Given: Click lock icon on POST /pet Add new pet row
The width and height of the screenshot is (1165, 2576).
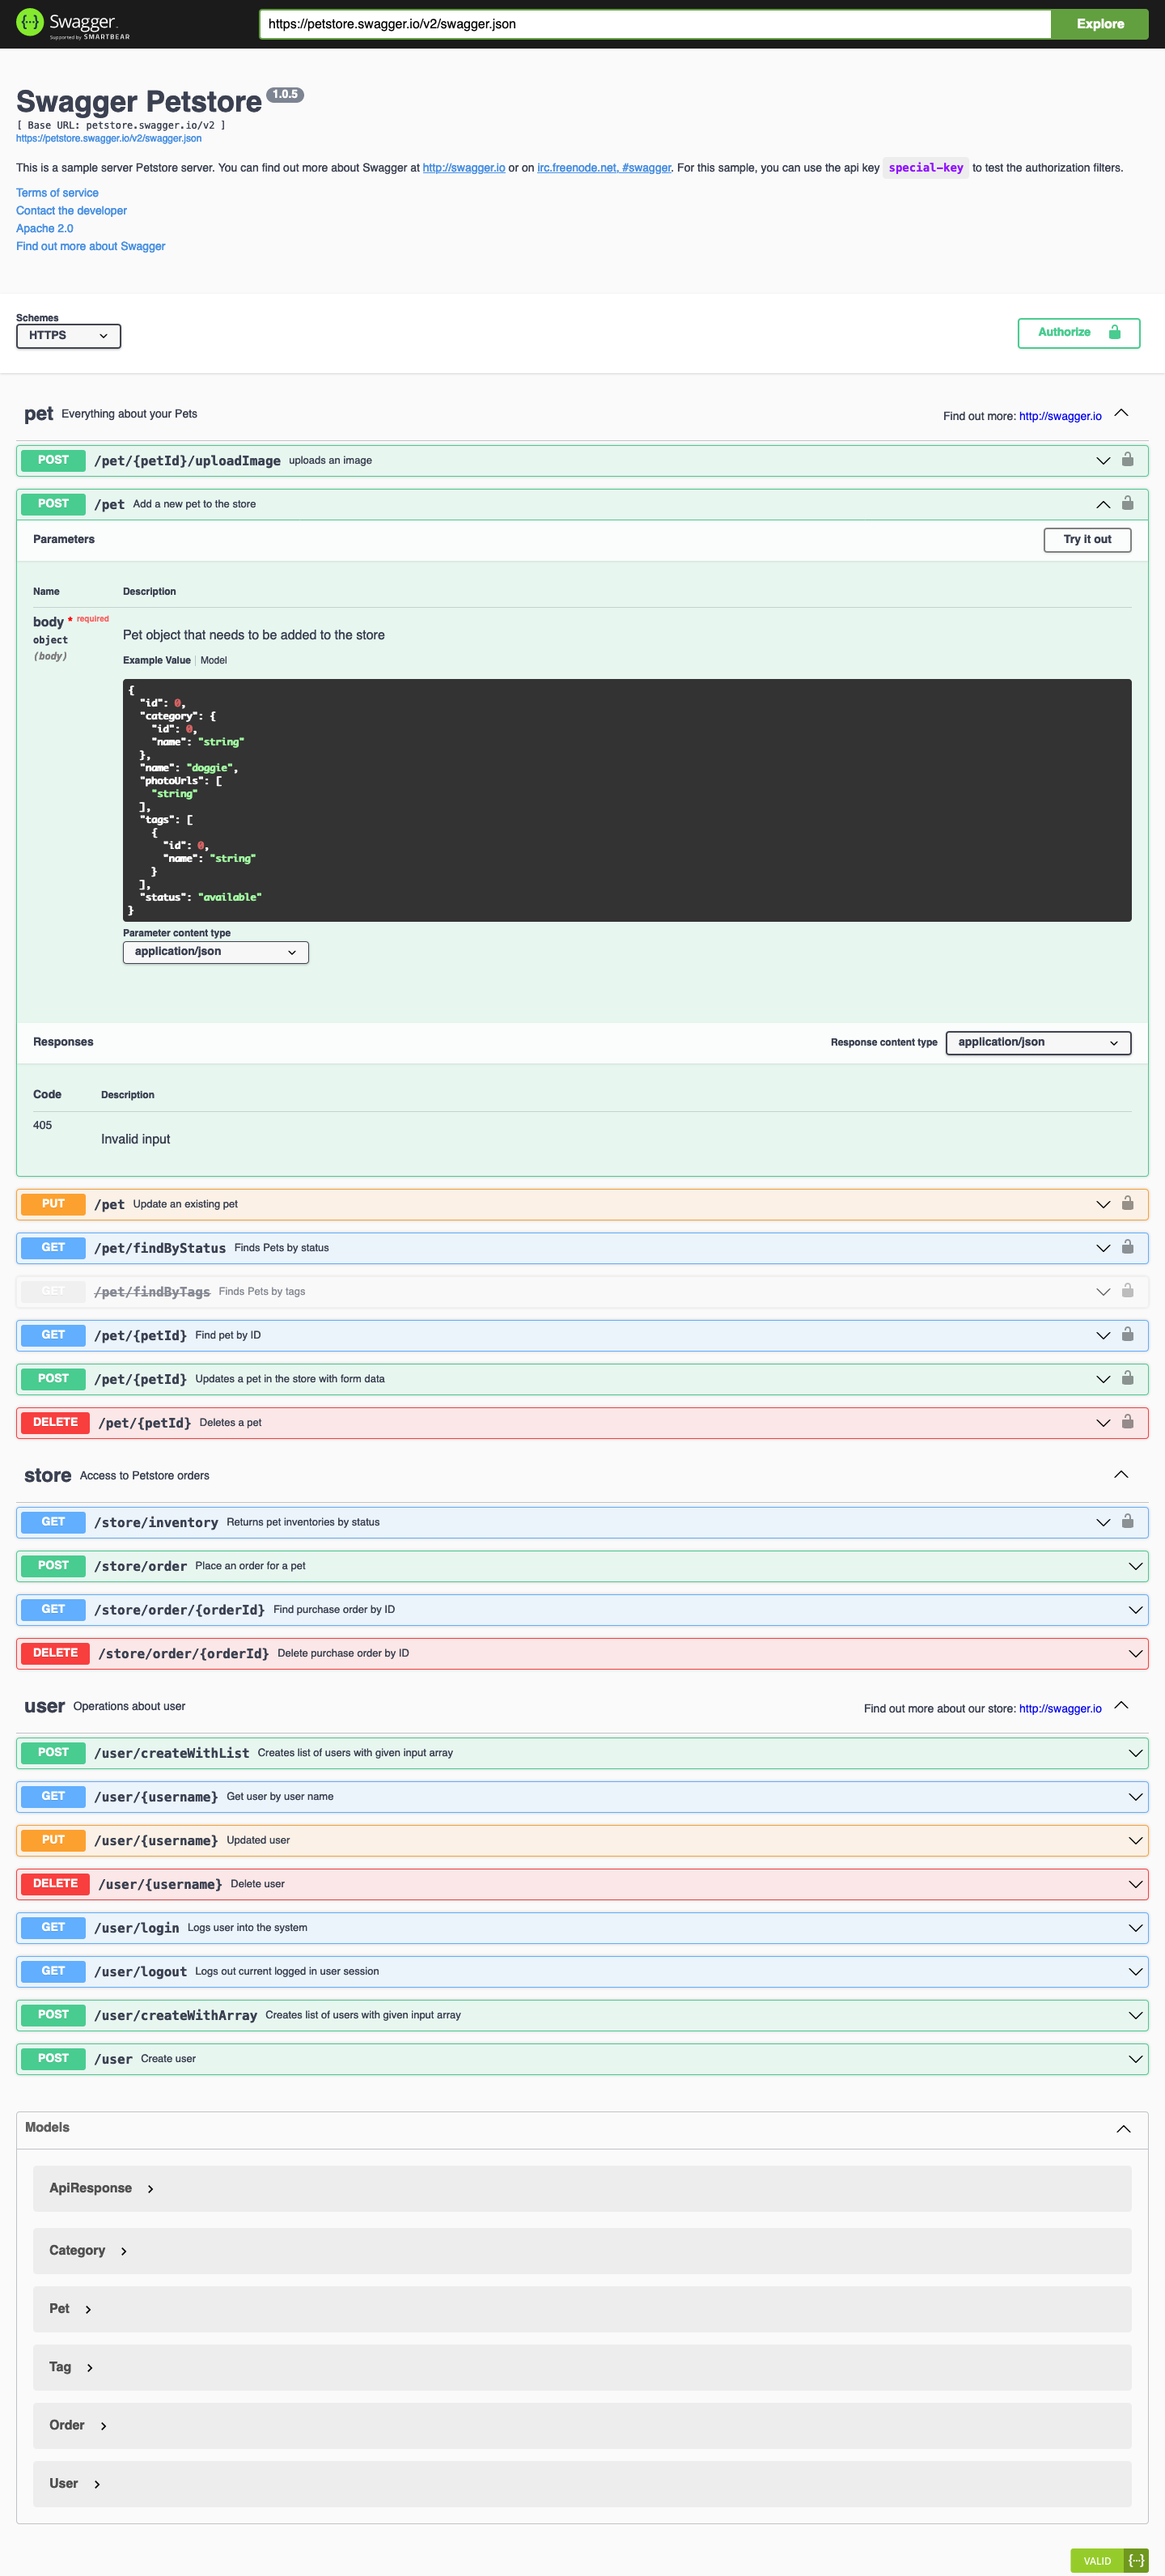Looking at the screenshot, I should click(x=1127, y=503).
